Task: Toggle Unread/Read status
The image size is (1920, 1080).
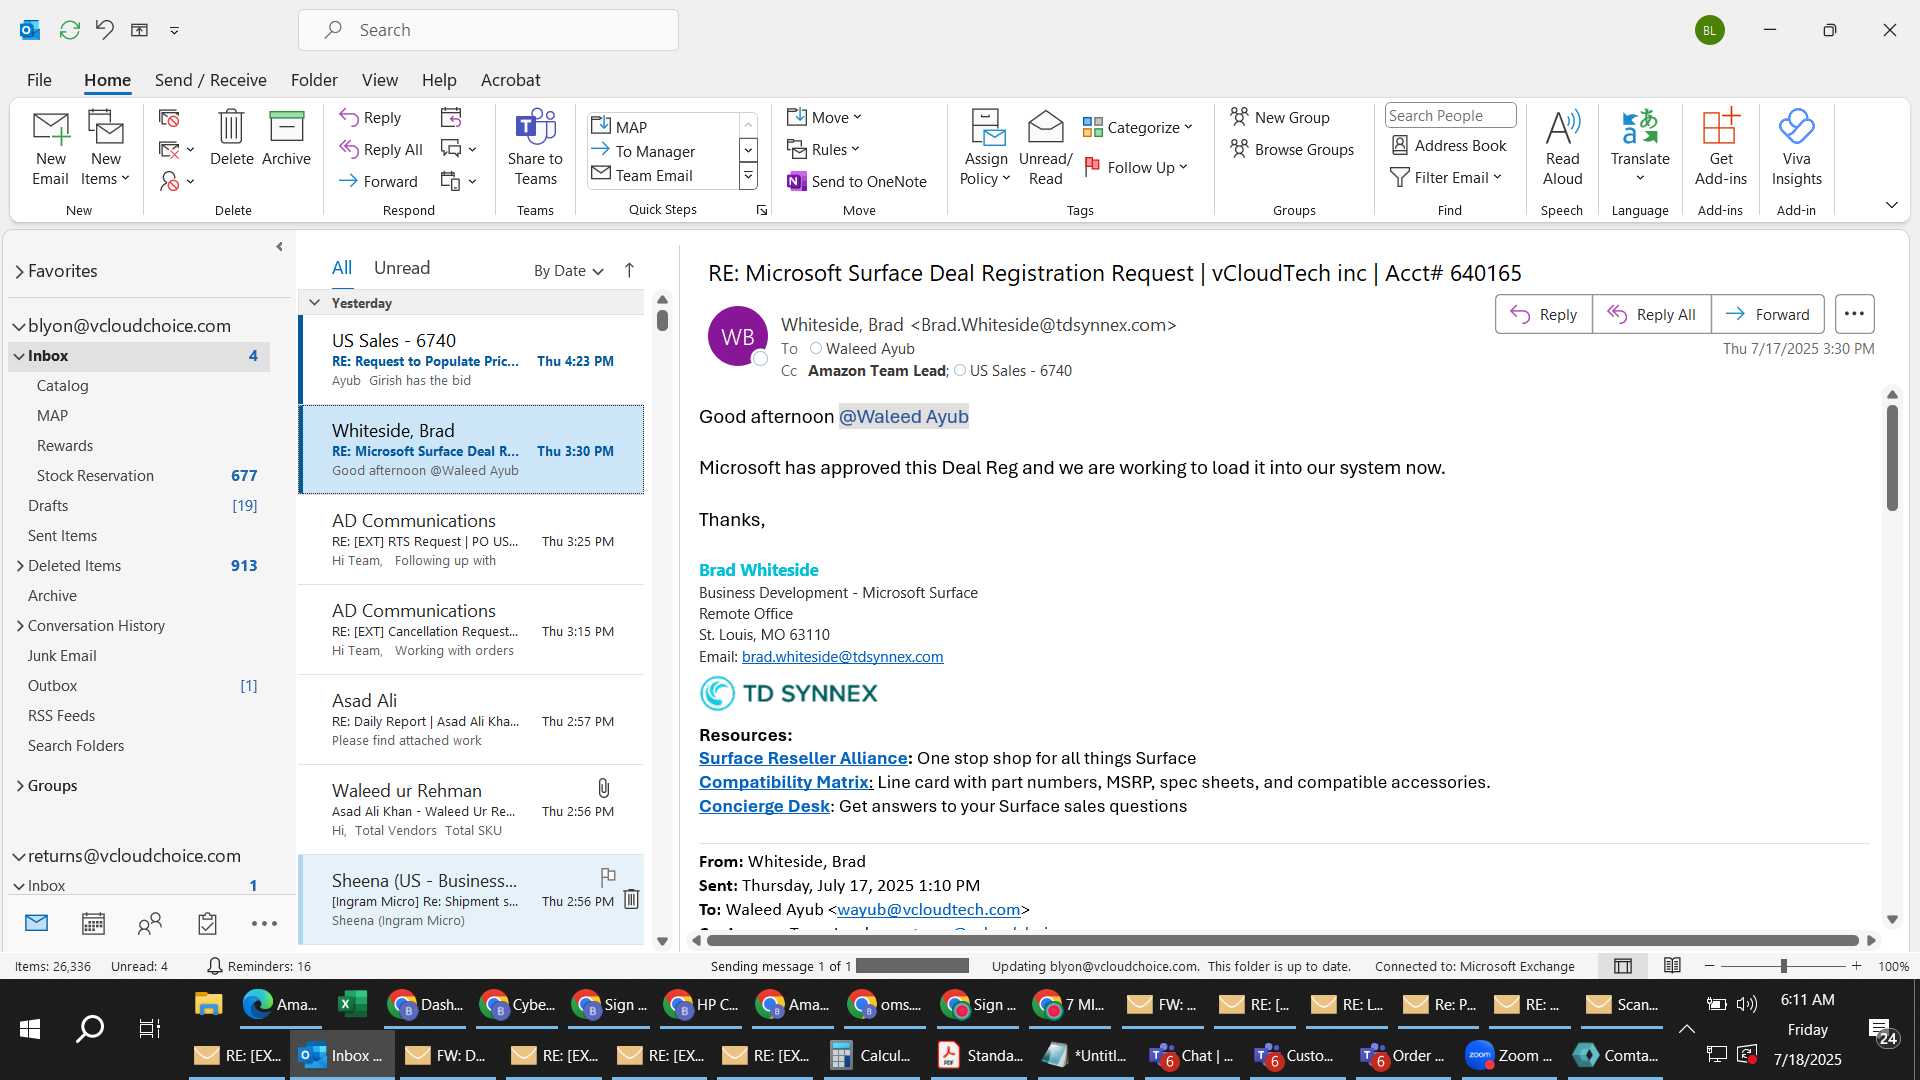Action: tap(1045, 148)
